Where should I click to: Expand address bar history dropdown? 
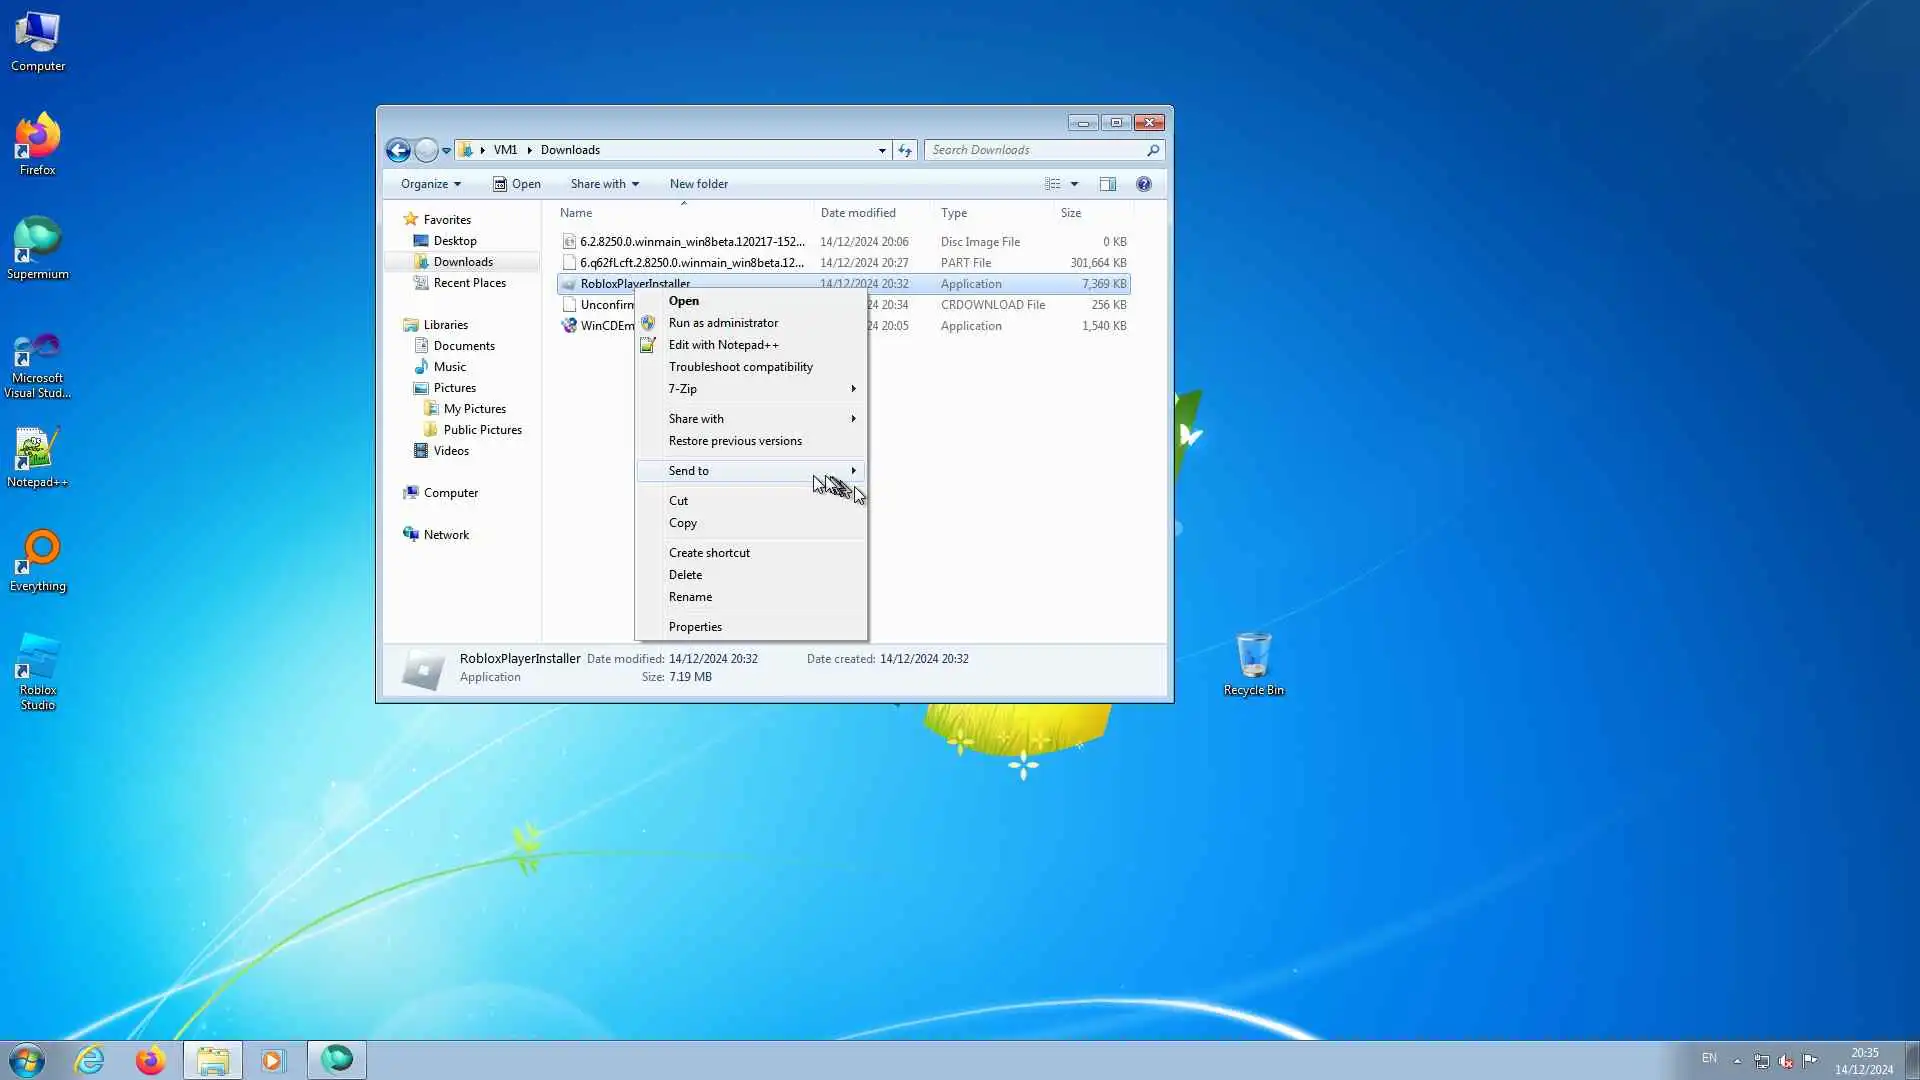click(x=881, y=150)
